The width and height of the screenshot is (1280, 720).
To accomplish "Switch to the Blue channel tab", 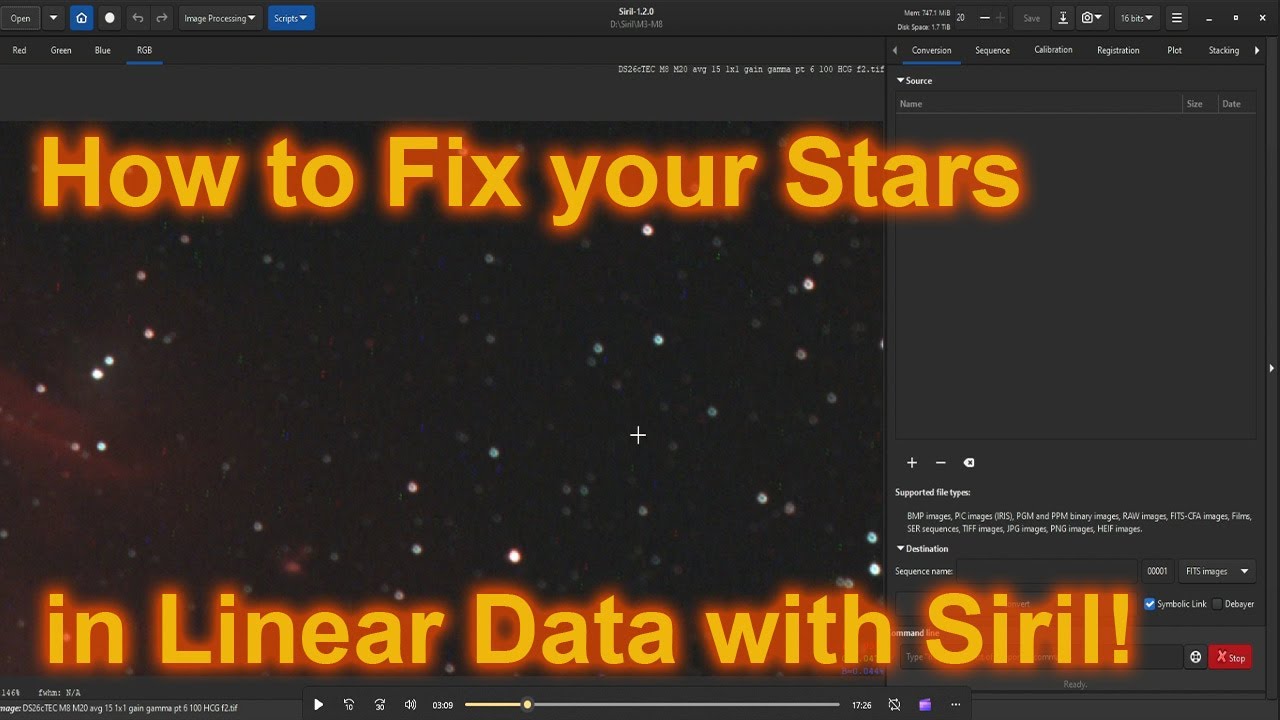I will [x=103, y=50].
